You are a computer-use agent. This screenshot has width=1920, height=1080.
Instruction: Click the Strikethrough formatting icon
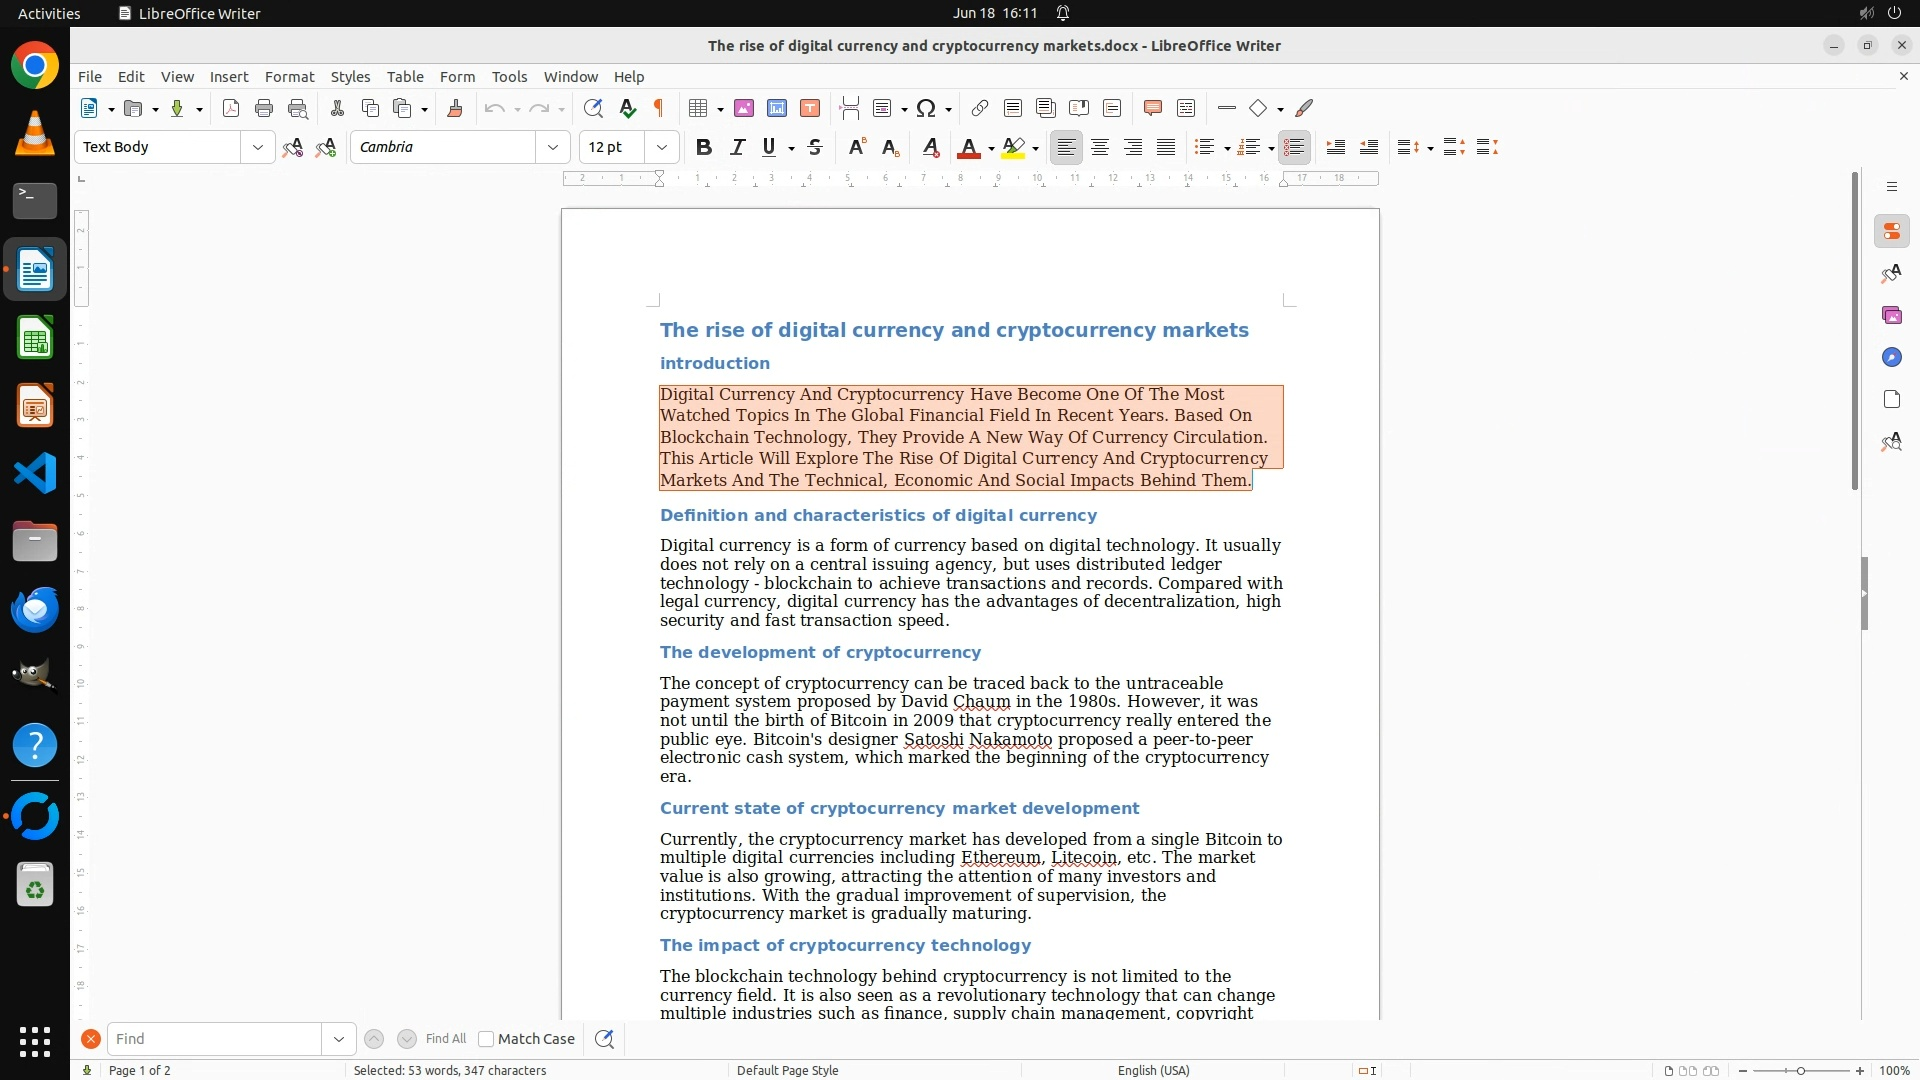815,147
